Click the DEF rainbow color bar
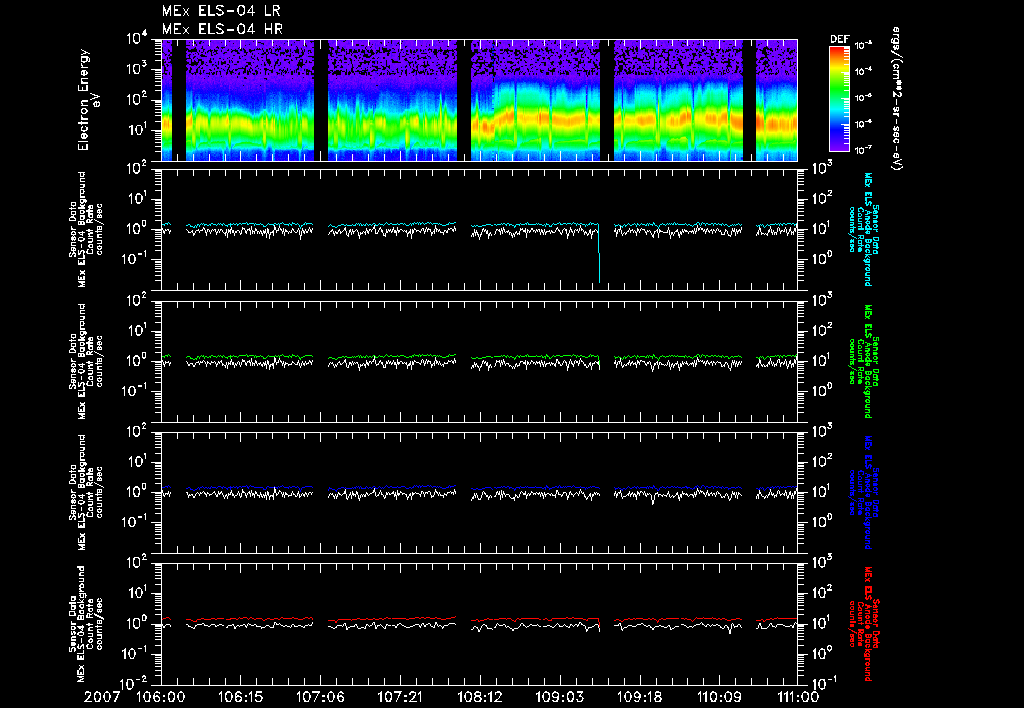This screenshot has height=708, width=1024. tap(839, 99)
